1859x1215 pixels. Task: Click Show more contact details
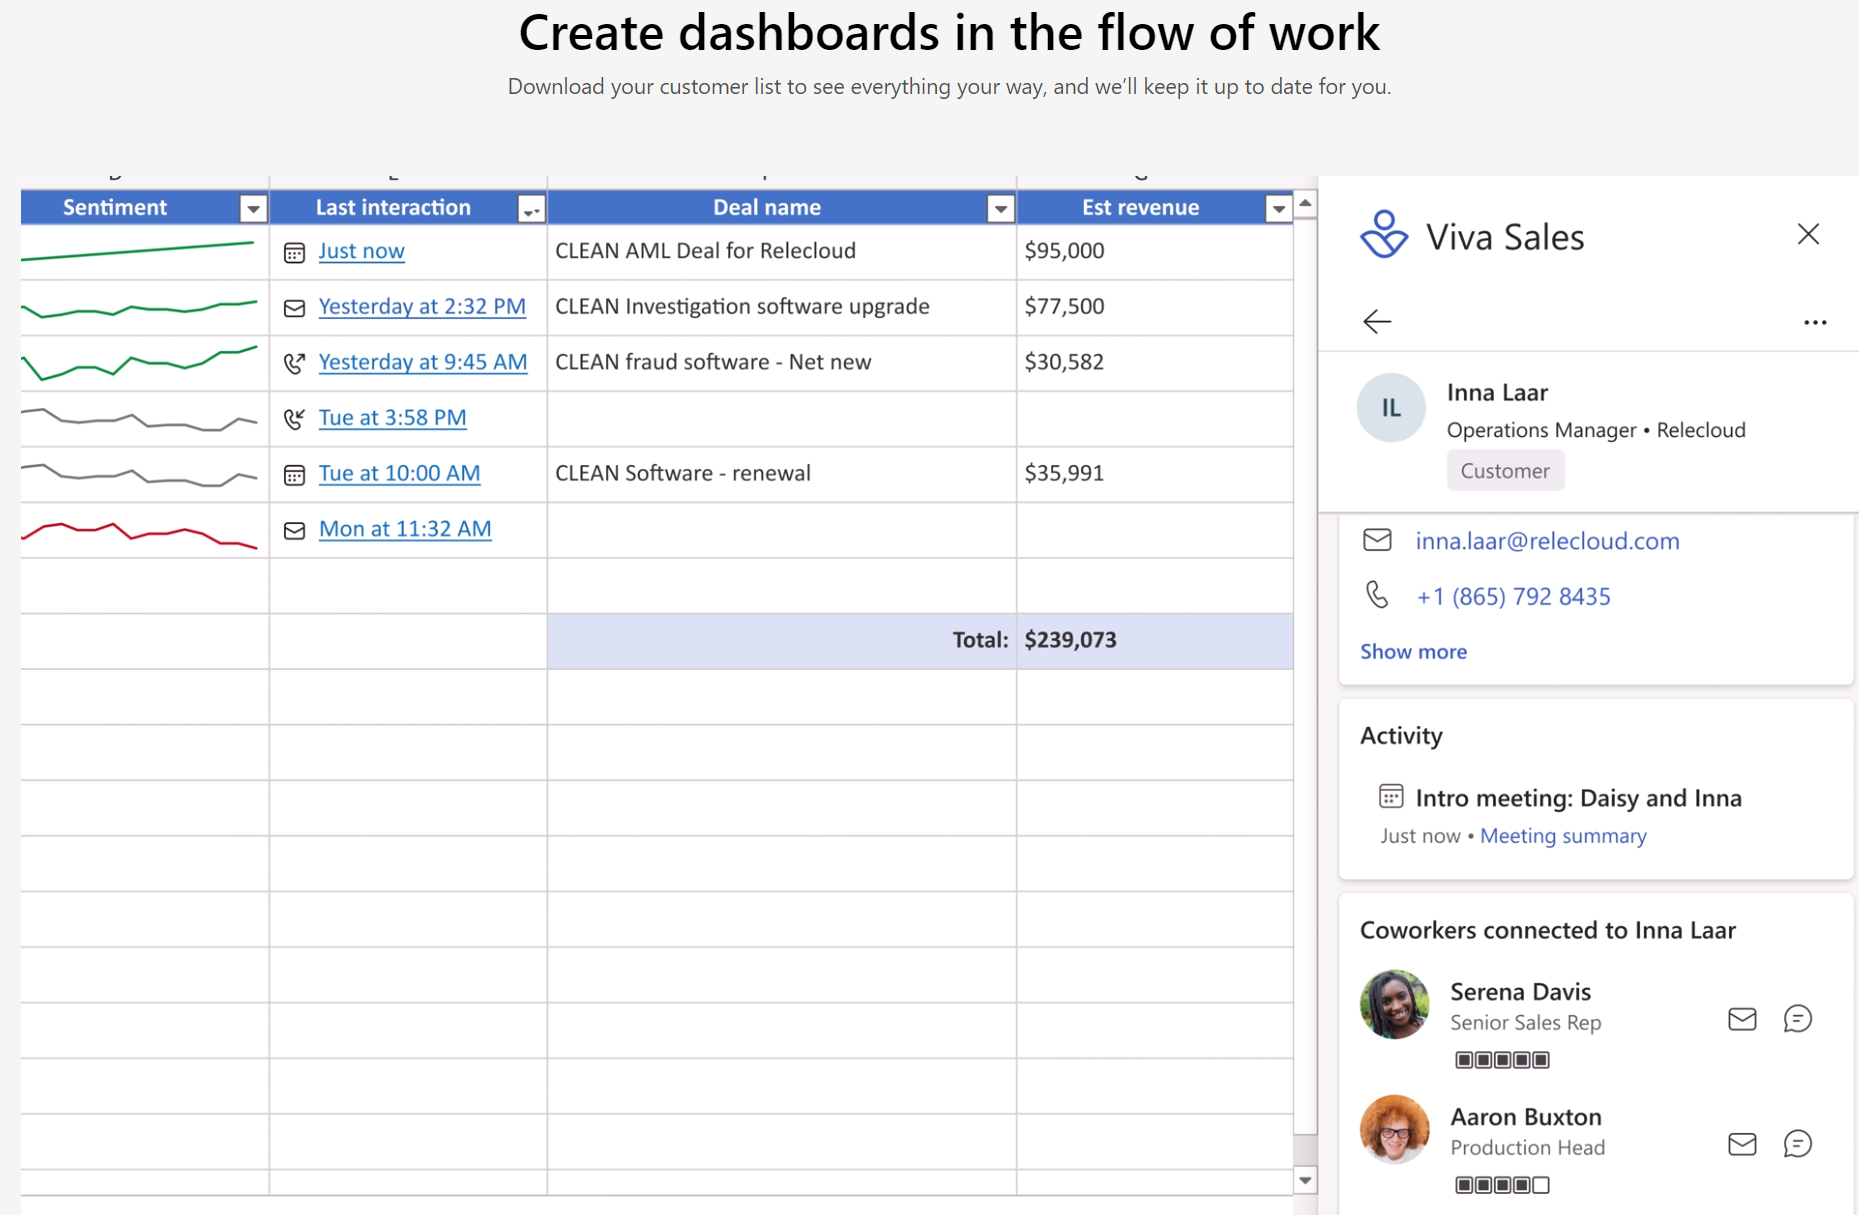click(1413, 651)
